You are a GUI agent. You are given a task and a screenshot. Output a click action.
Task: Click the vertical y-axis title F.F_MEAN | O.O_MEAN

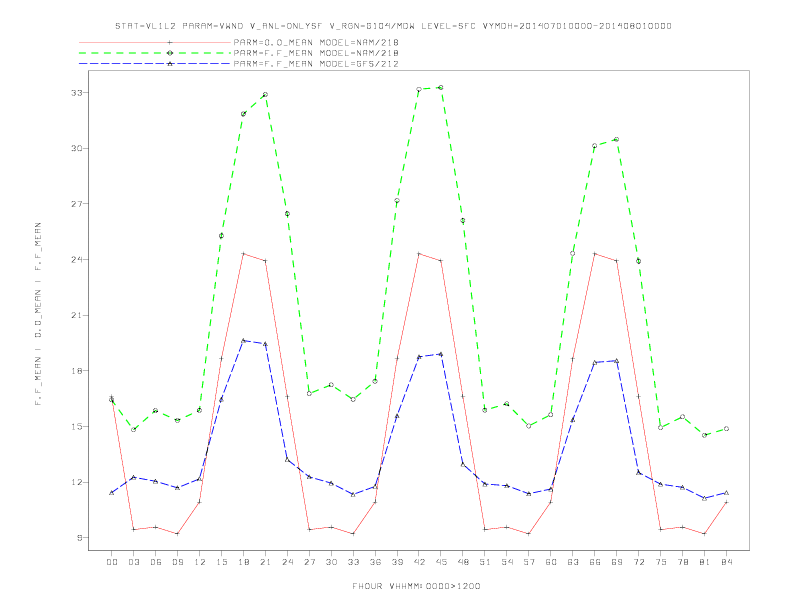click(38, 314)
